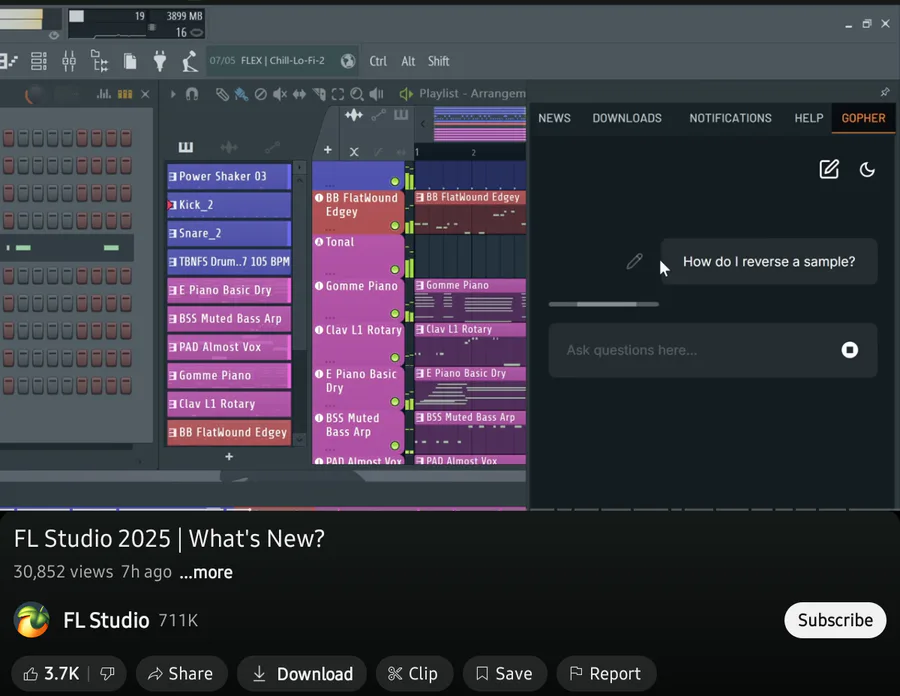
Task: Click waveform icon above the playlist tracks
Action: (x=354, y=115)
